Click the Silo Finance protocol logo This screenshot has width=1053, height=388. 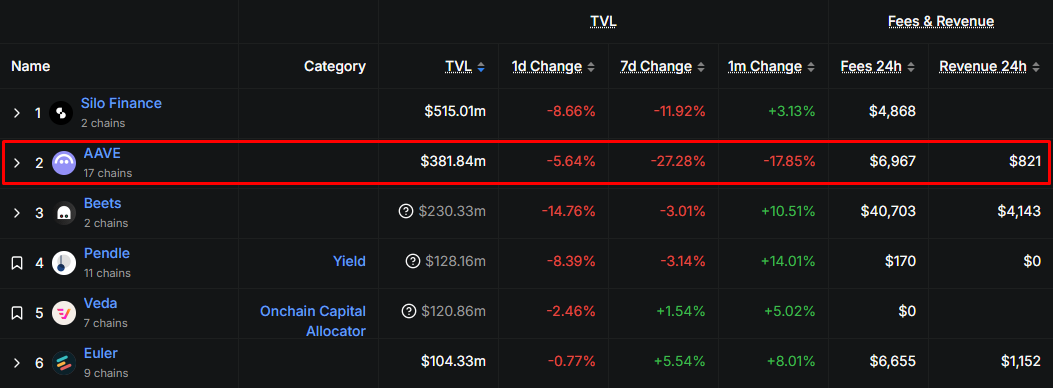(x=61, y=113)
